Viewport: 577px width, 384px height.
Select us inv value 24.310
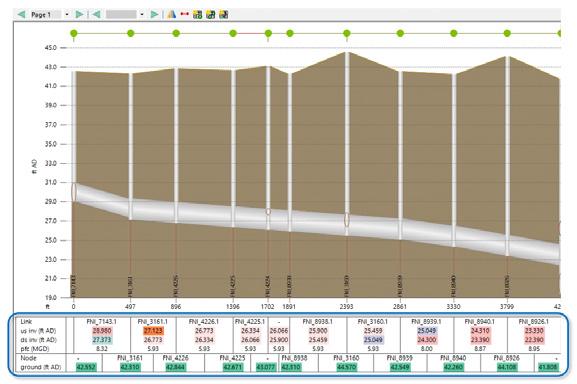coord(480,331)
